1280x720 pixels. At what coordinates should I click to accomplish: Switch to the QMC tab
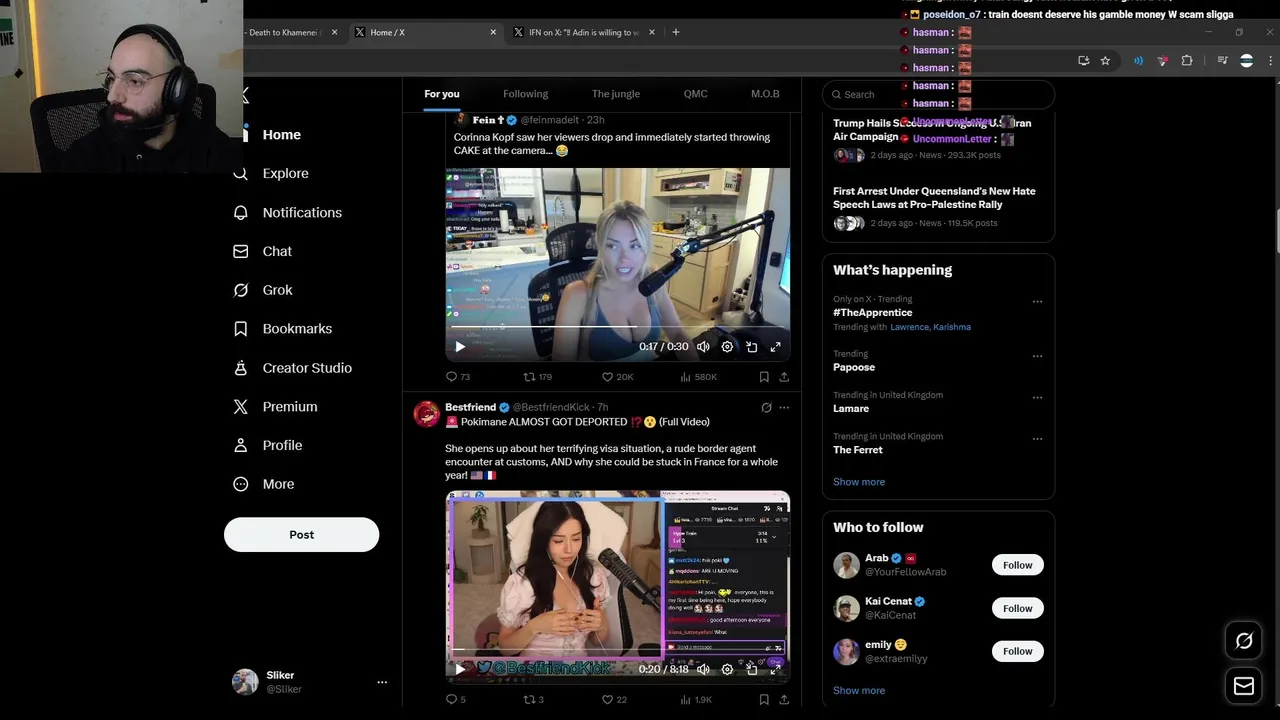[x=696, y=94]
